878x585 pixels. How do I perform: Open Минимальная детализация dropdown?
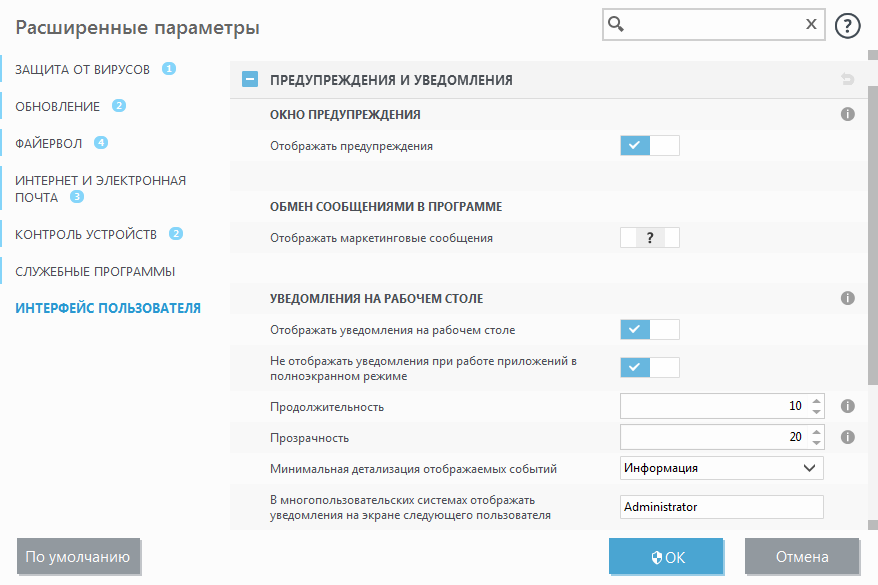[721, 468]
